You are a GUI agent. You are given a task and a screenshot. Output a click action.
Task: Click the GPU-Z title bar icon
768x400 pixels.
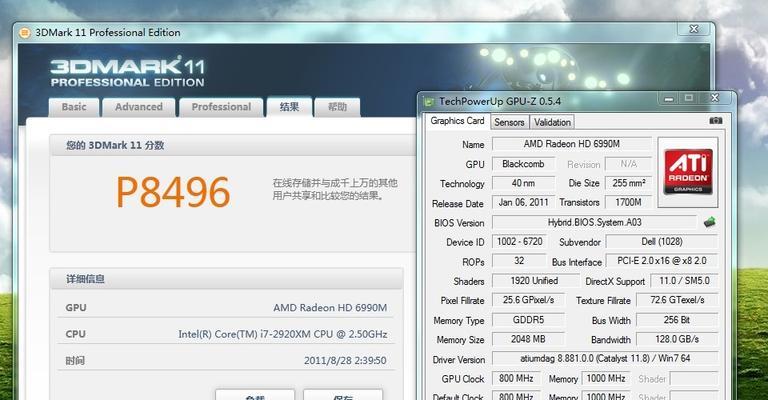429,102
